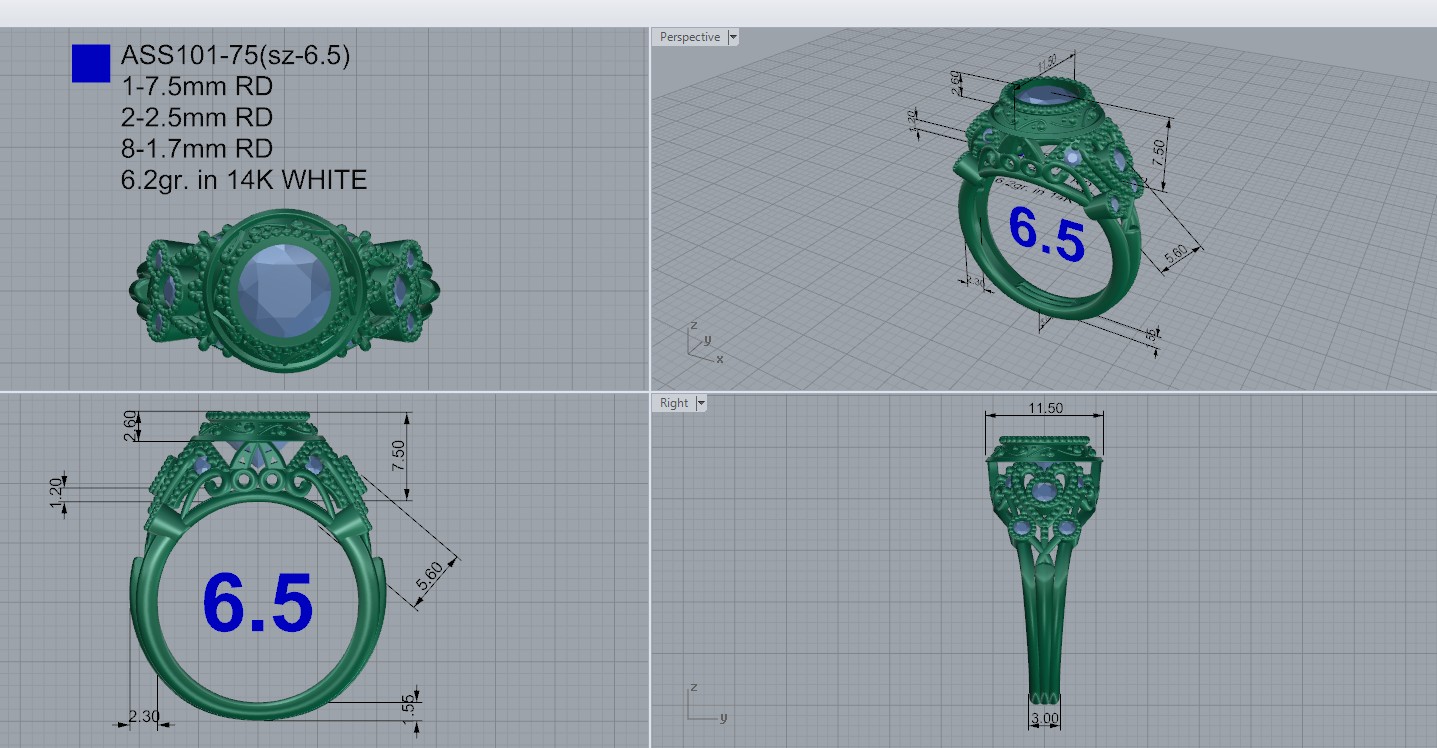
Task: Select the '1-7.5mm RD' text line
Action: 196,87
